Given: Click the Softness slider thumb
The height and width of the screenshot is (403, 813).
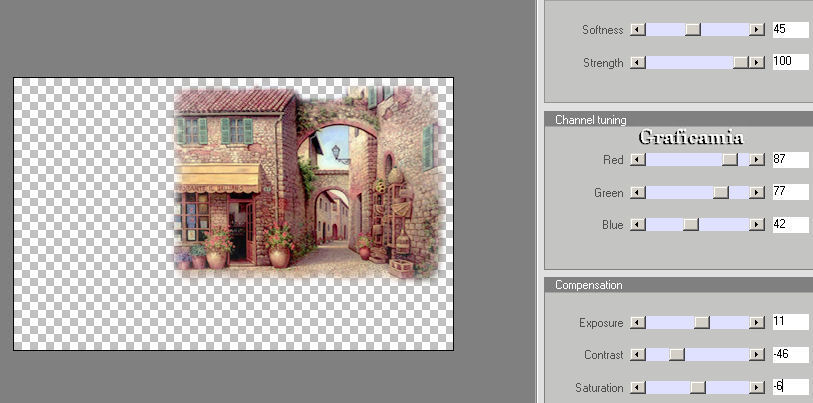Looking at the screenshot, I should 693,30.
